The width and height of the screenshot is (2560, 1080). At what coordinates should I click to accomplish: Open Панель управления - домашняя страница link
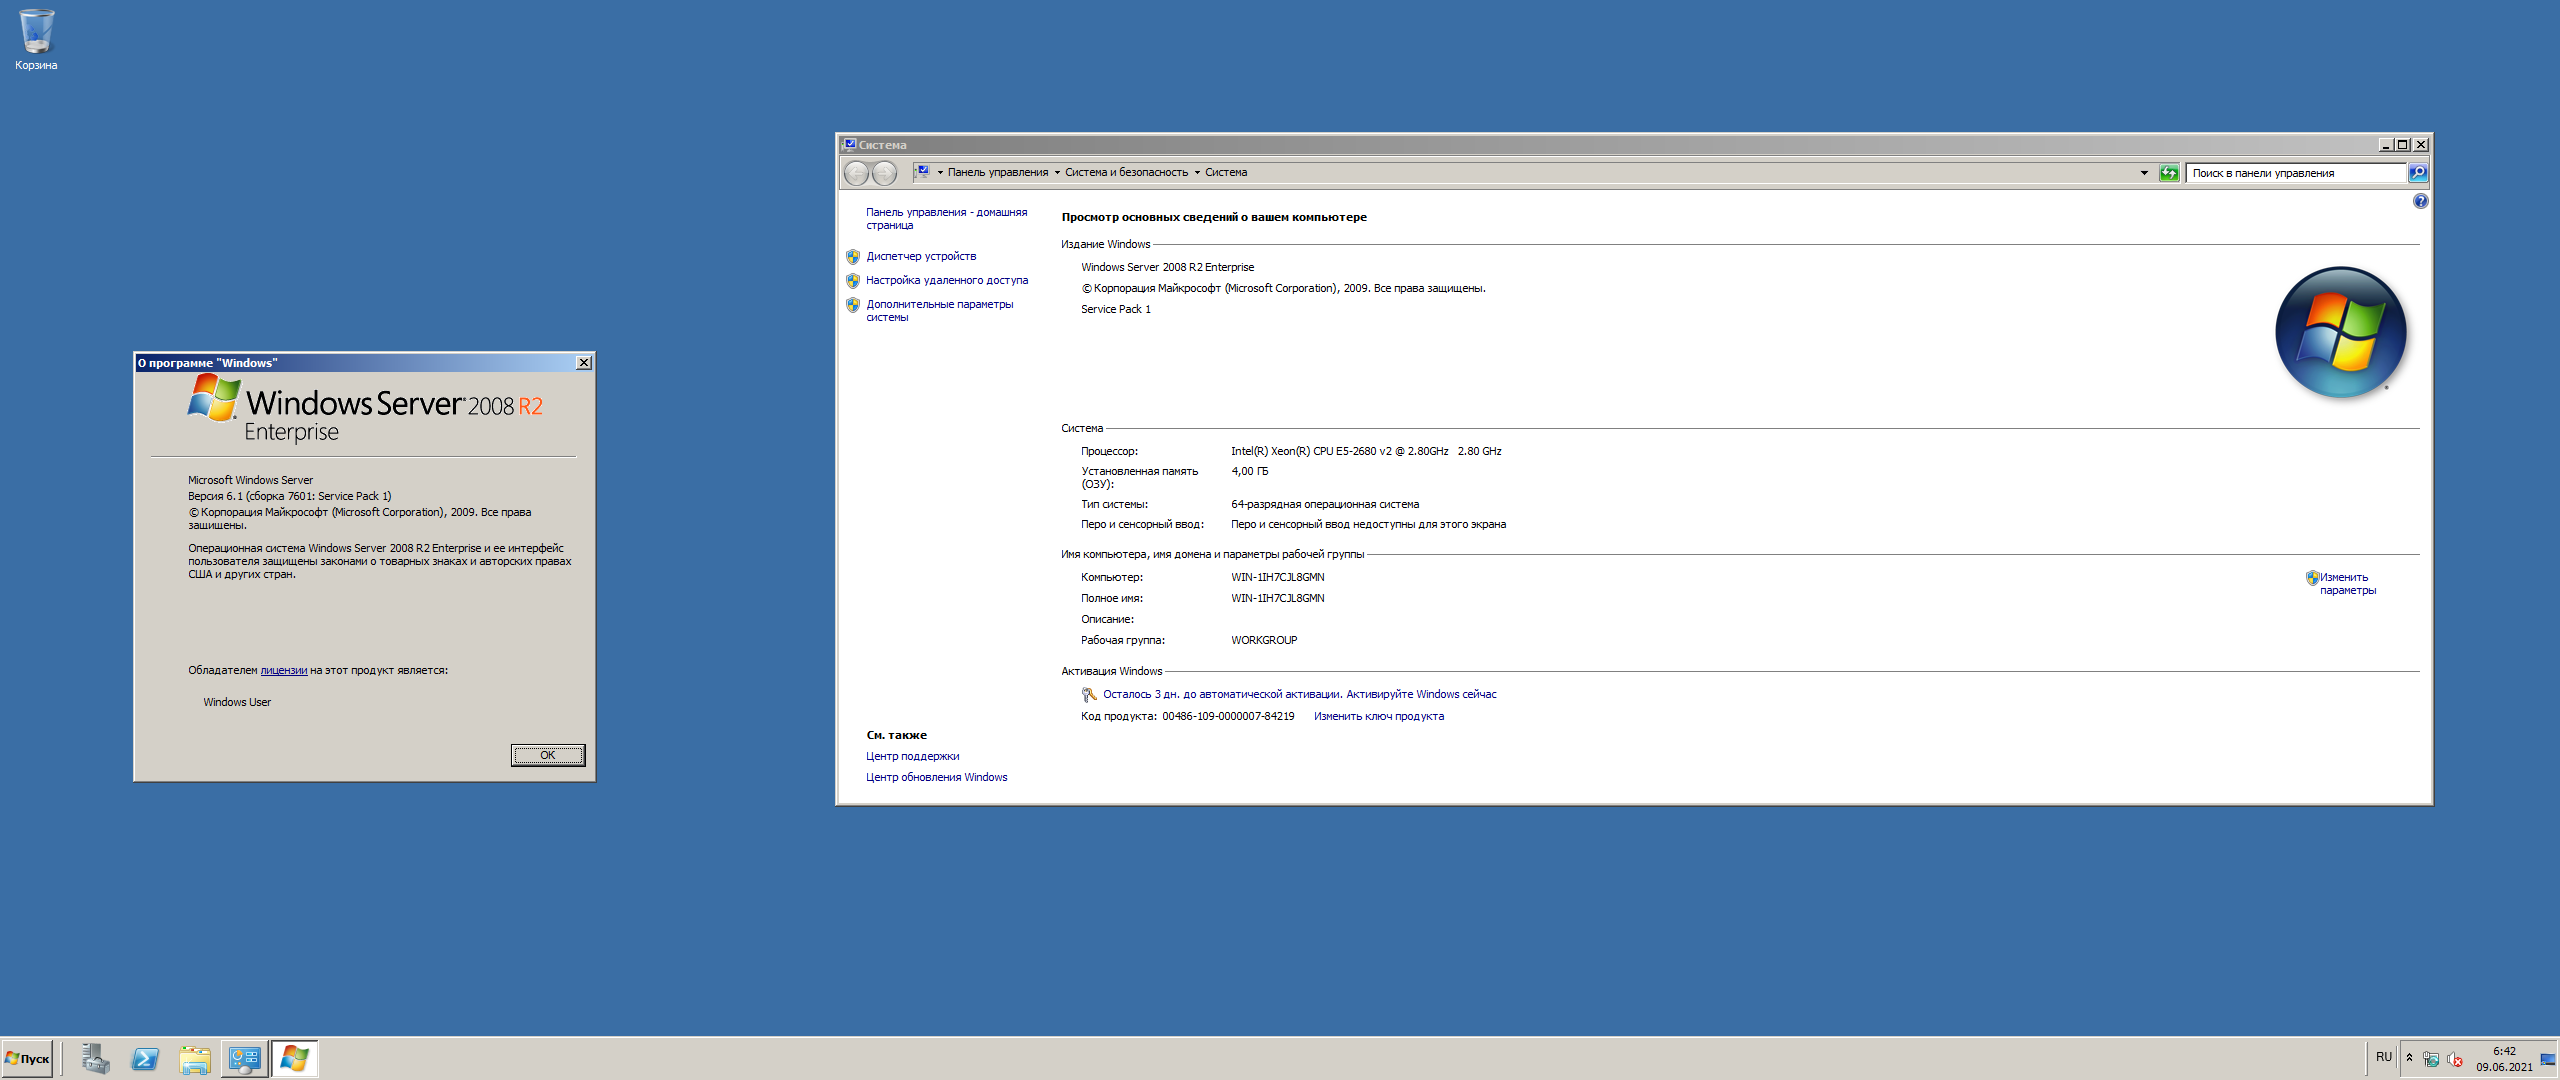pyautogui.click(x=946, y=219)
